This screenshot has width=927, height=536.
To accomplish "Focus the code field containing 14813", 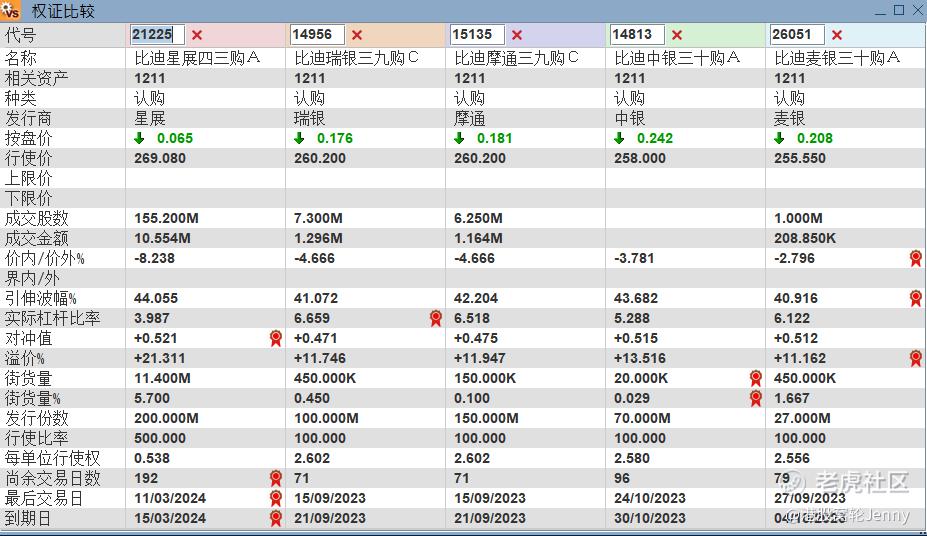I will click(x=637, y=34).
